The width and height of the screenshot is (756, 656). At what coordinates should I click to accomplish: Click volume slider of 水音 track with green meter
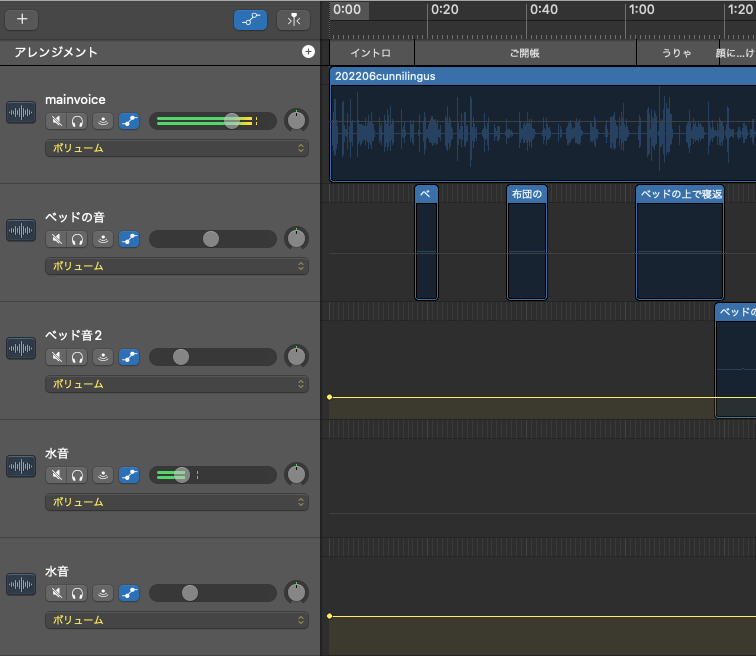(x=213, y=475)
